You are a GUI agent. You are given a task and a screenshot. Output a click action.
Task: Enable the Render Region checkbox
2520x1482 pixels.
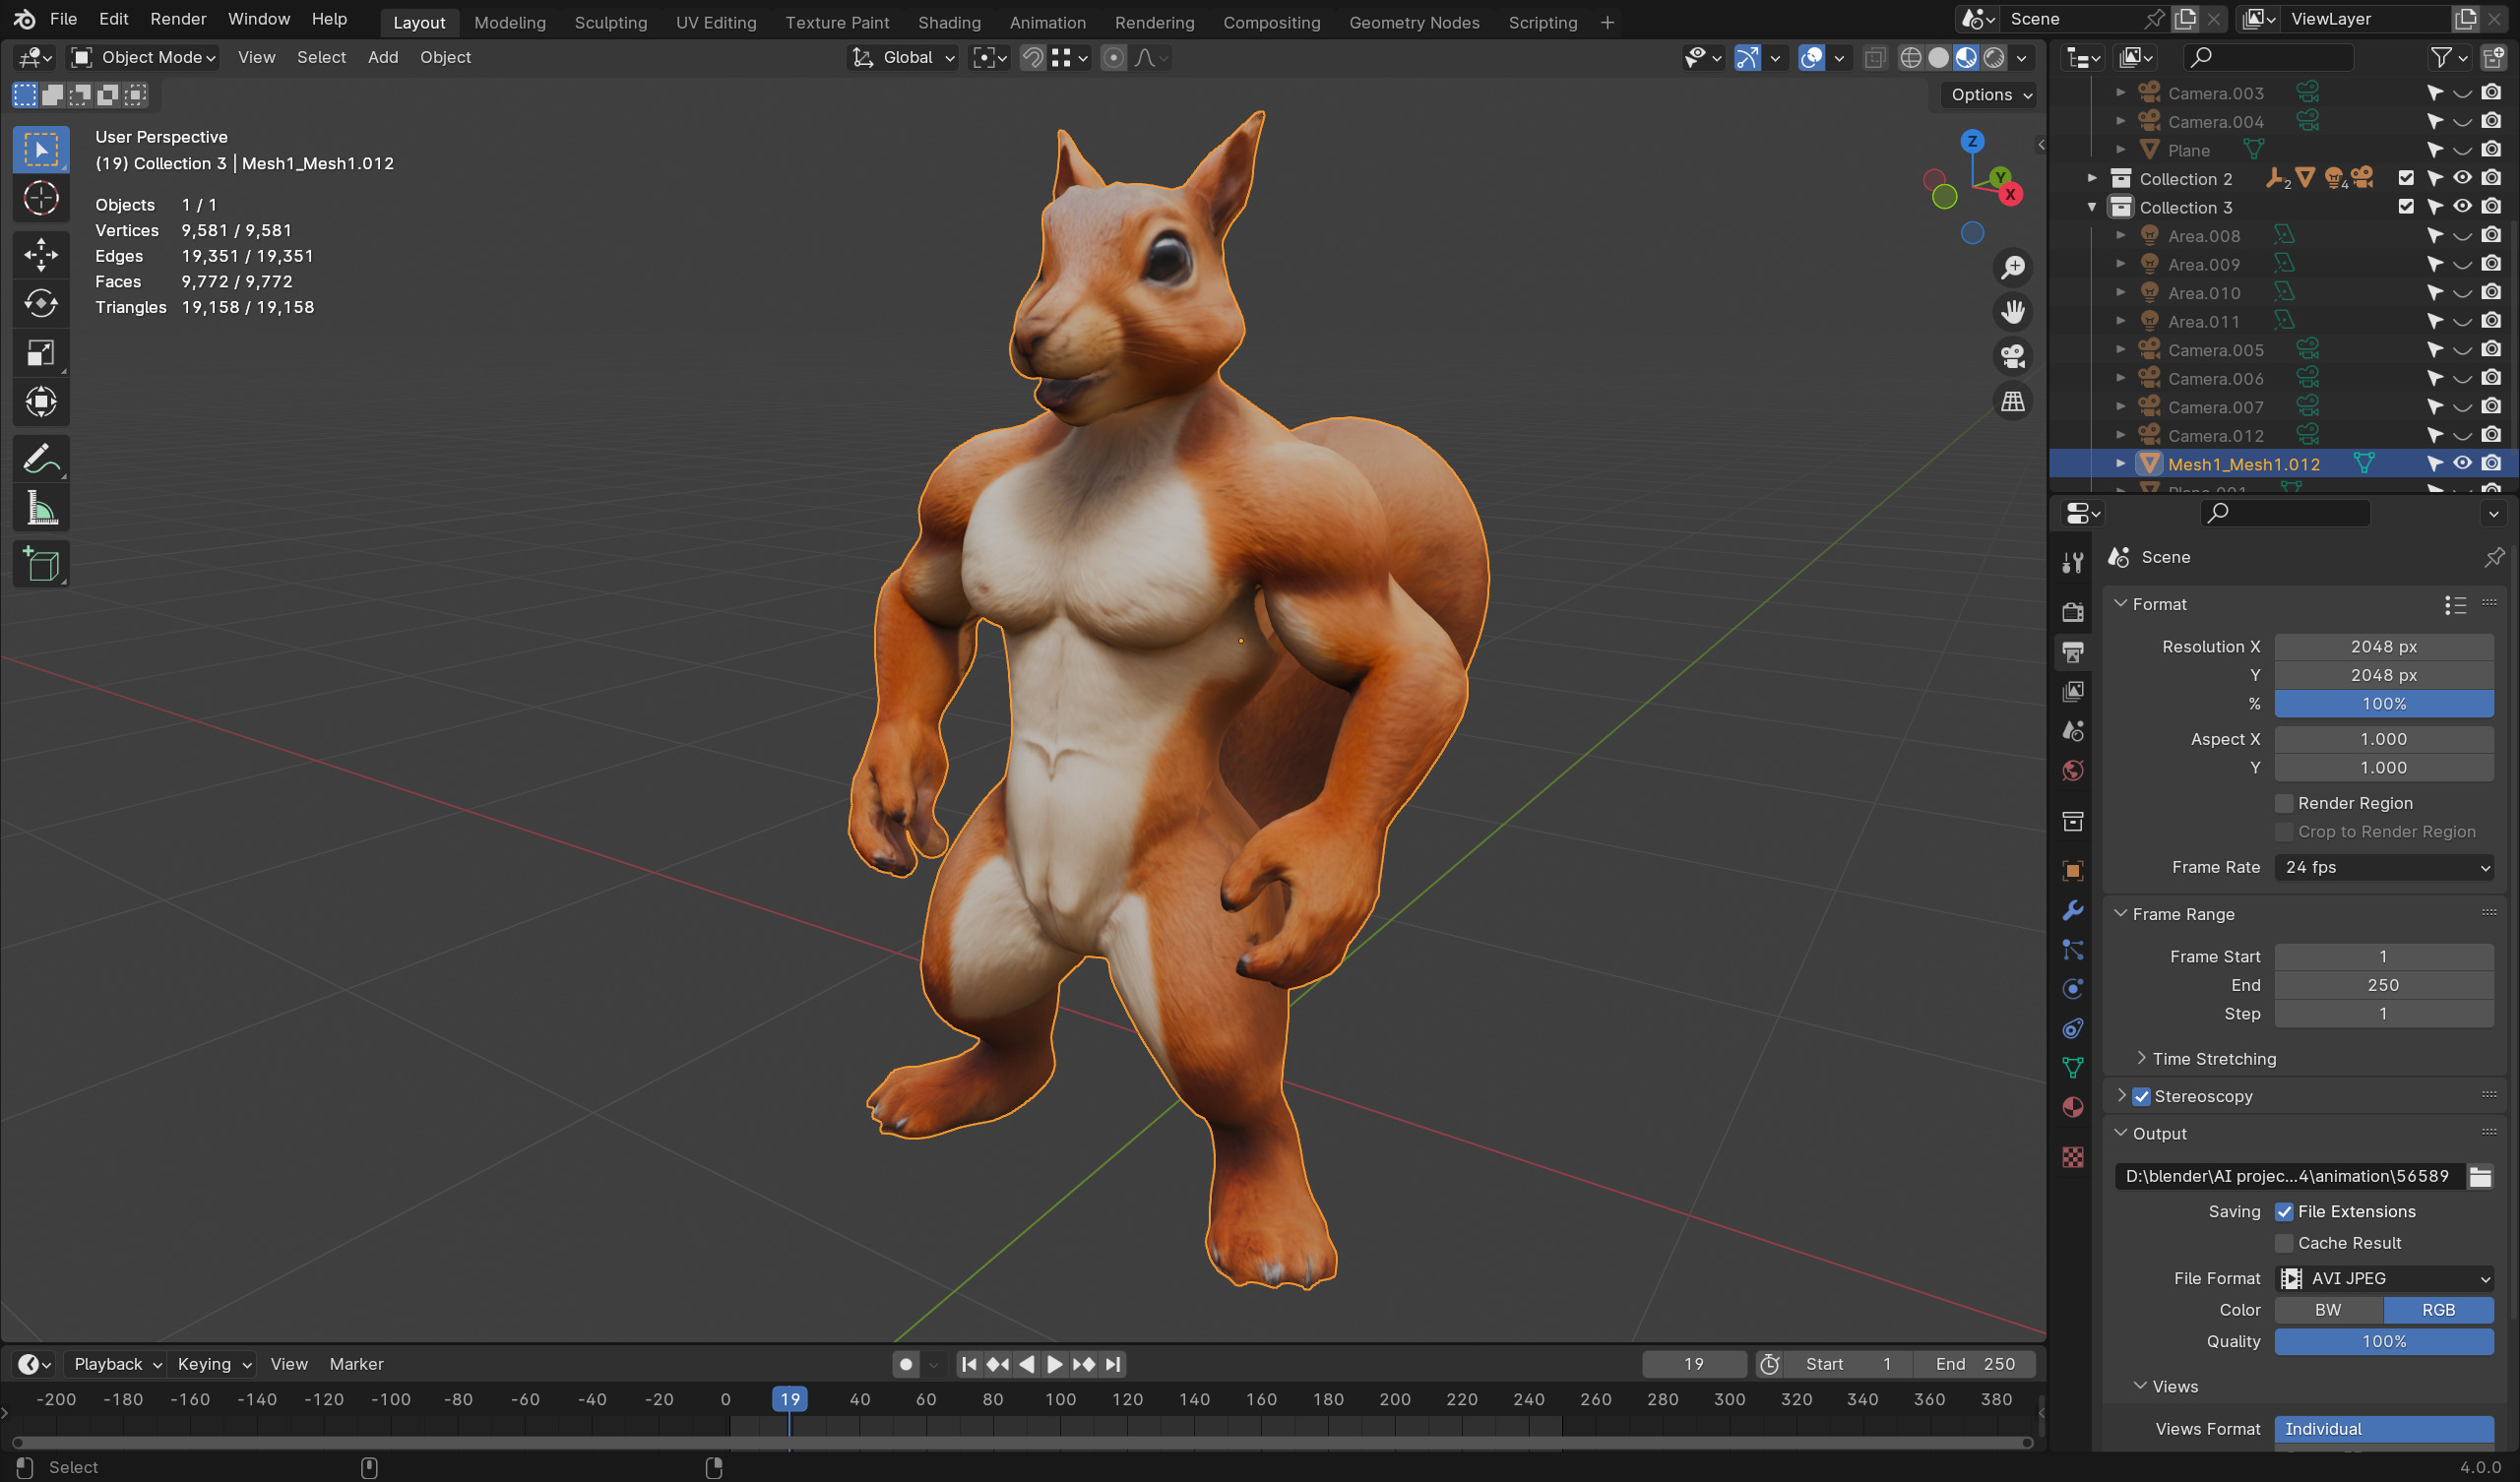[2284, 804]
